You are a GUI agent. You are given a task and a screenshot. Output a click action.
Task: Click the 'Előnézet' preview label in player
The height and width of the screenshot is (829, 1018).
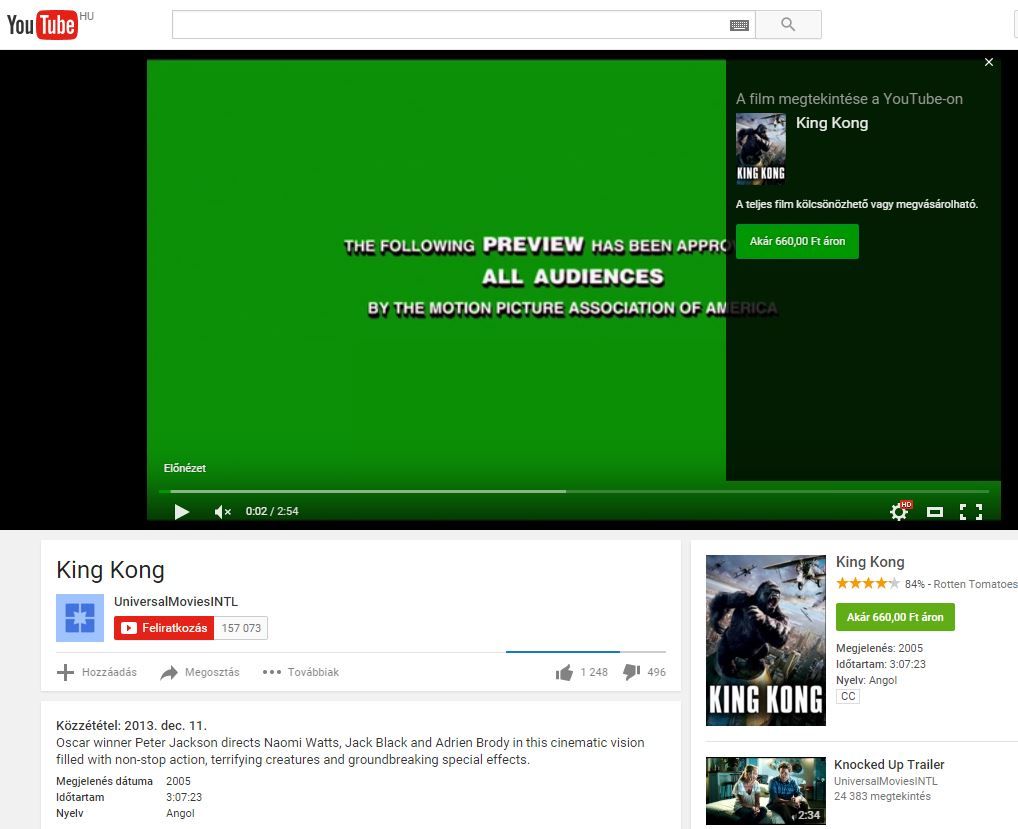pos(185,468)
